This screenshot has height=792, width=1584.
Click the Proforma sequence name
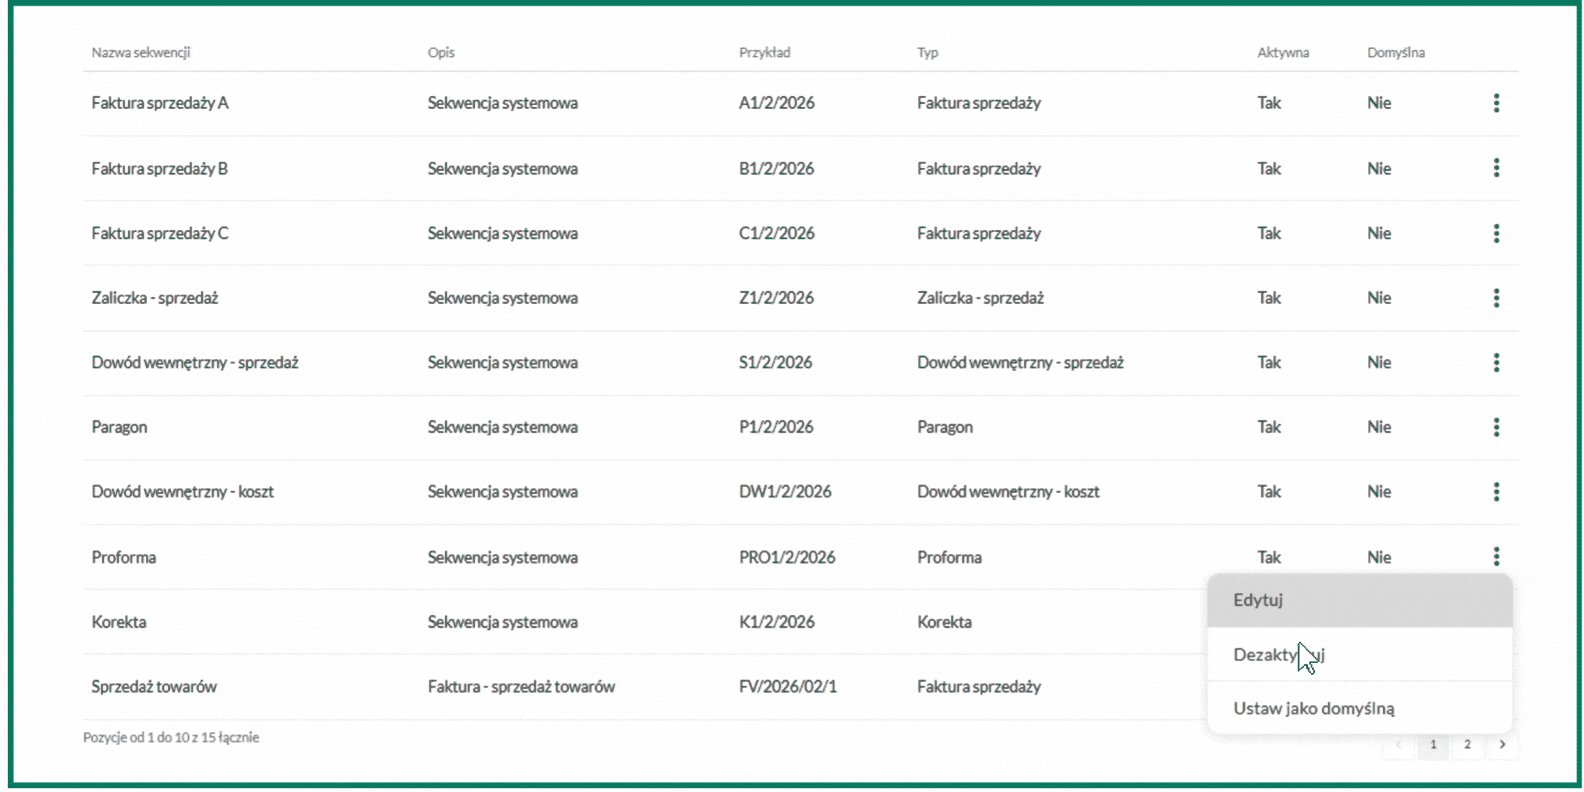[x=124, y=557]
